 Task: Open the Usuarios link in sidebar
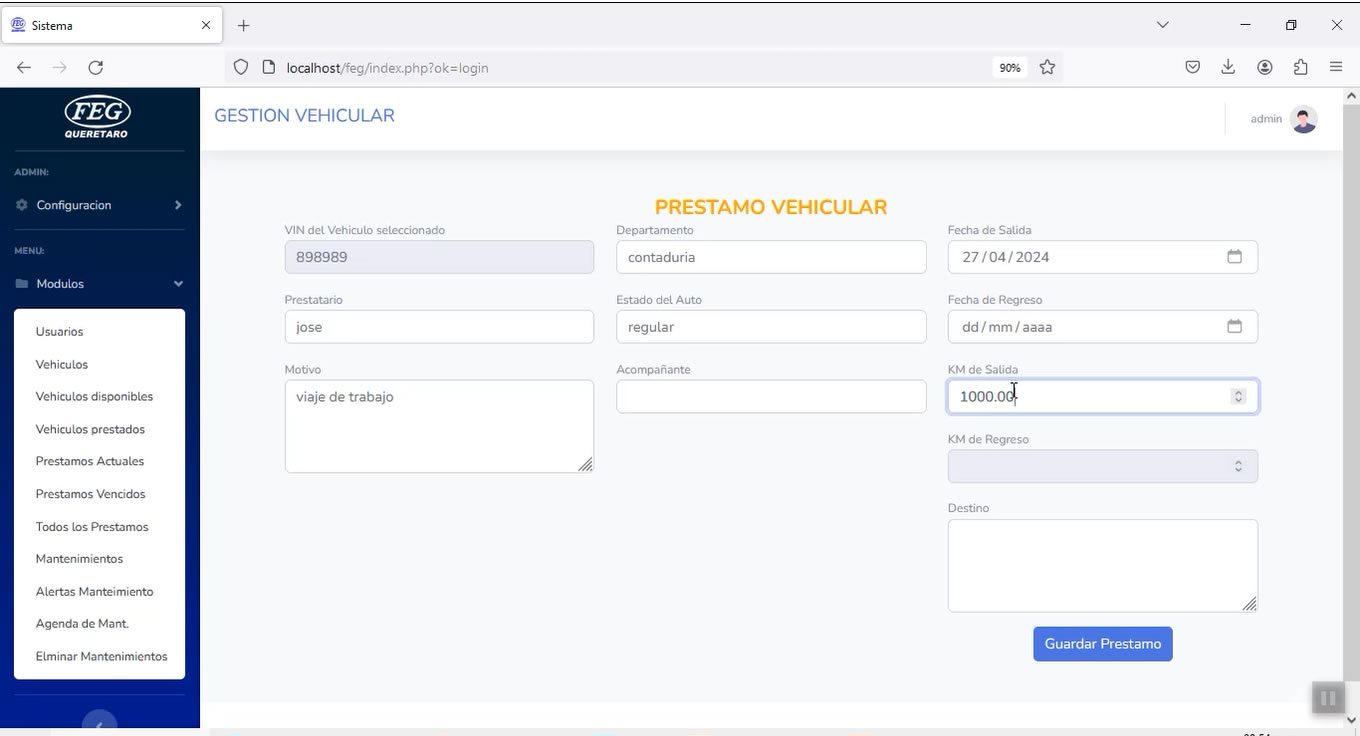59,332
